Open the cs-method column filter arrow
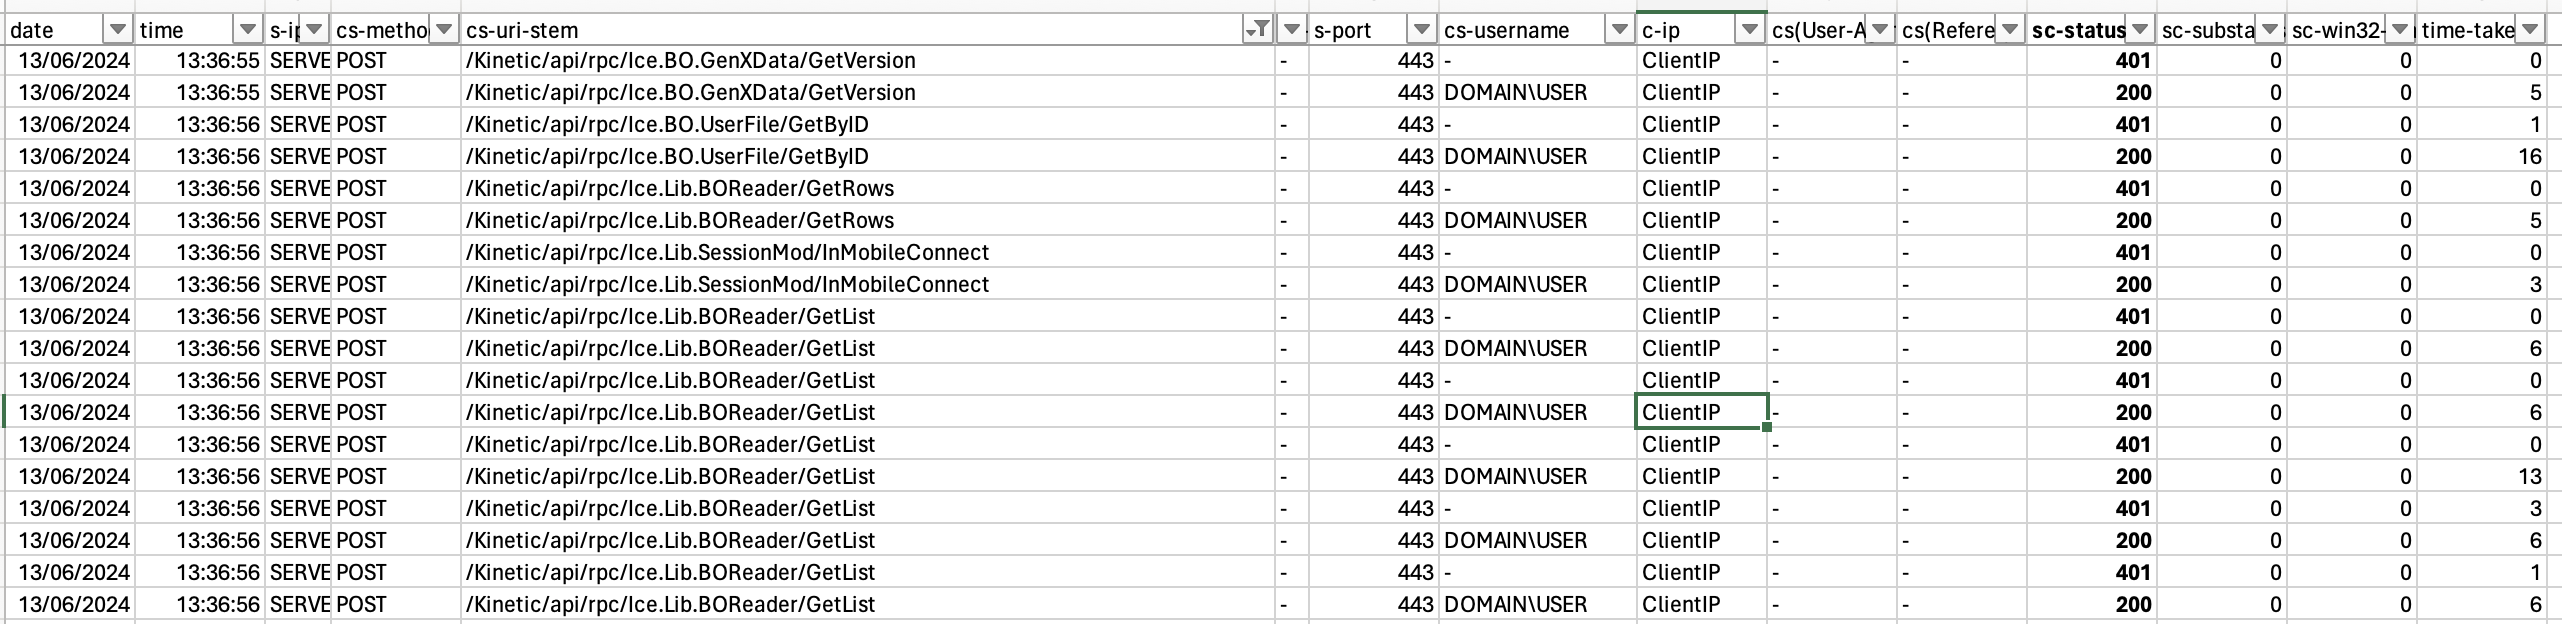Viewport: 2562px width, 624px height. pyautogui.click(x=444, y=29)
